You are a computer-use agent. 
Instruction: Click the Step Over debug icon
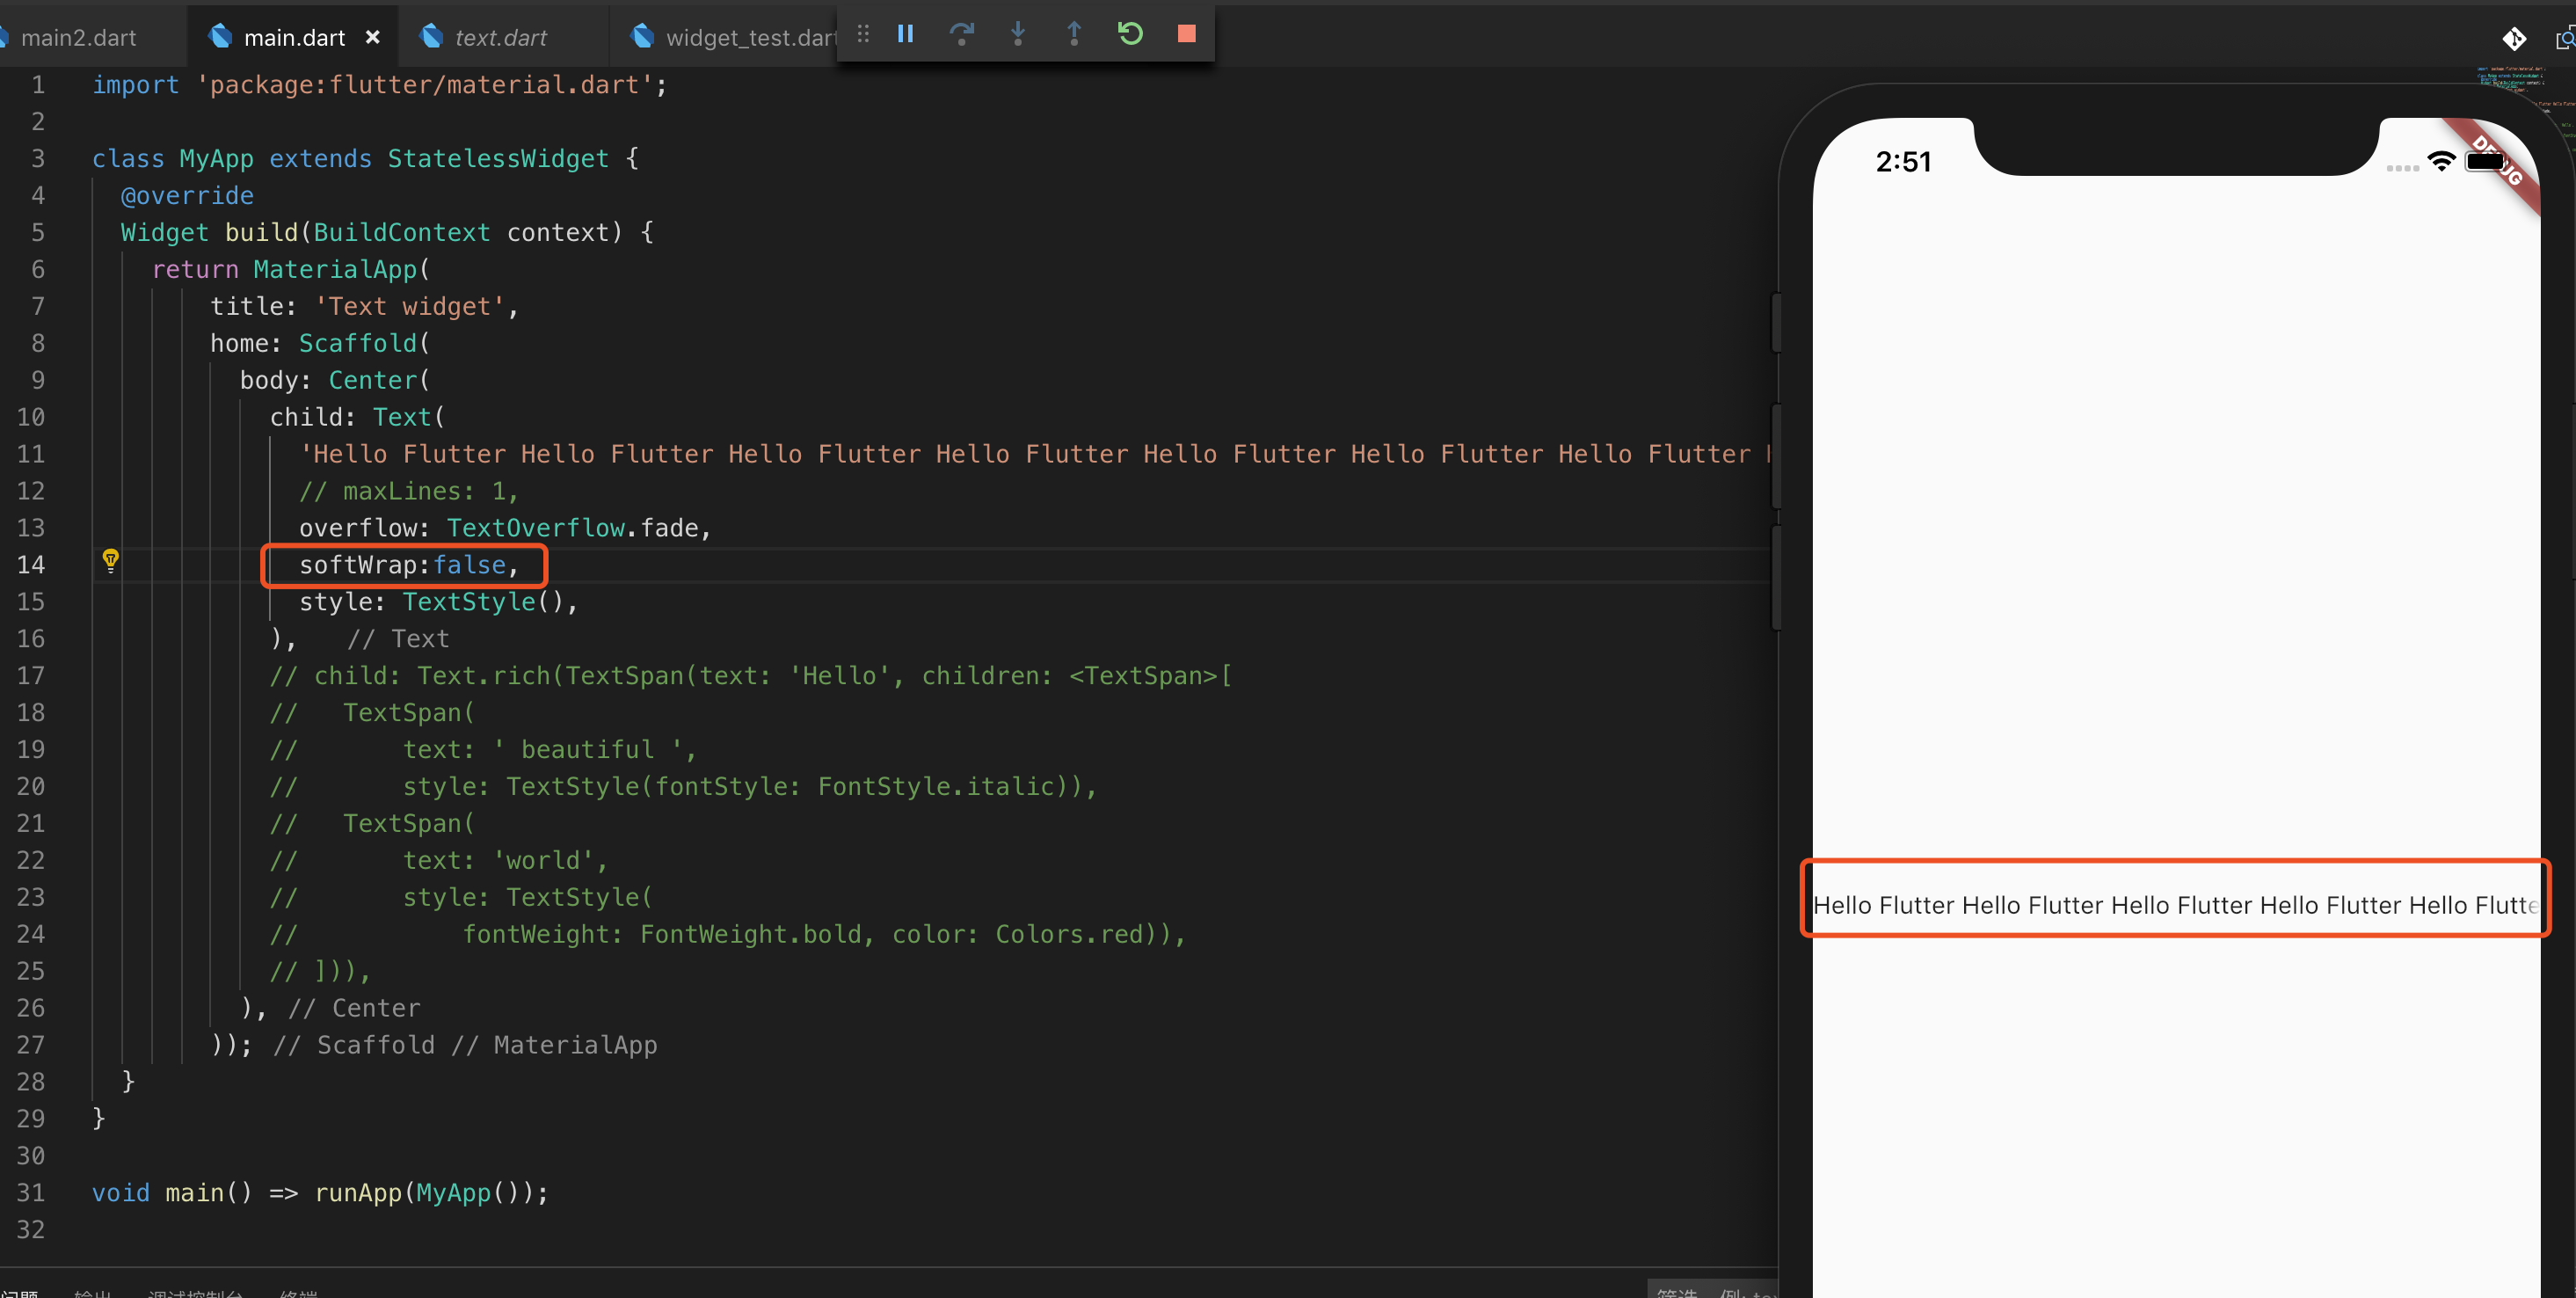961,34
